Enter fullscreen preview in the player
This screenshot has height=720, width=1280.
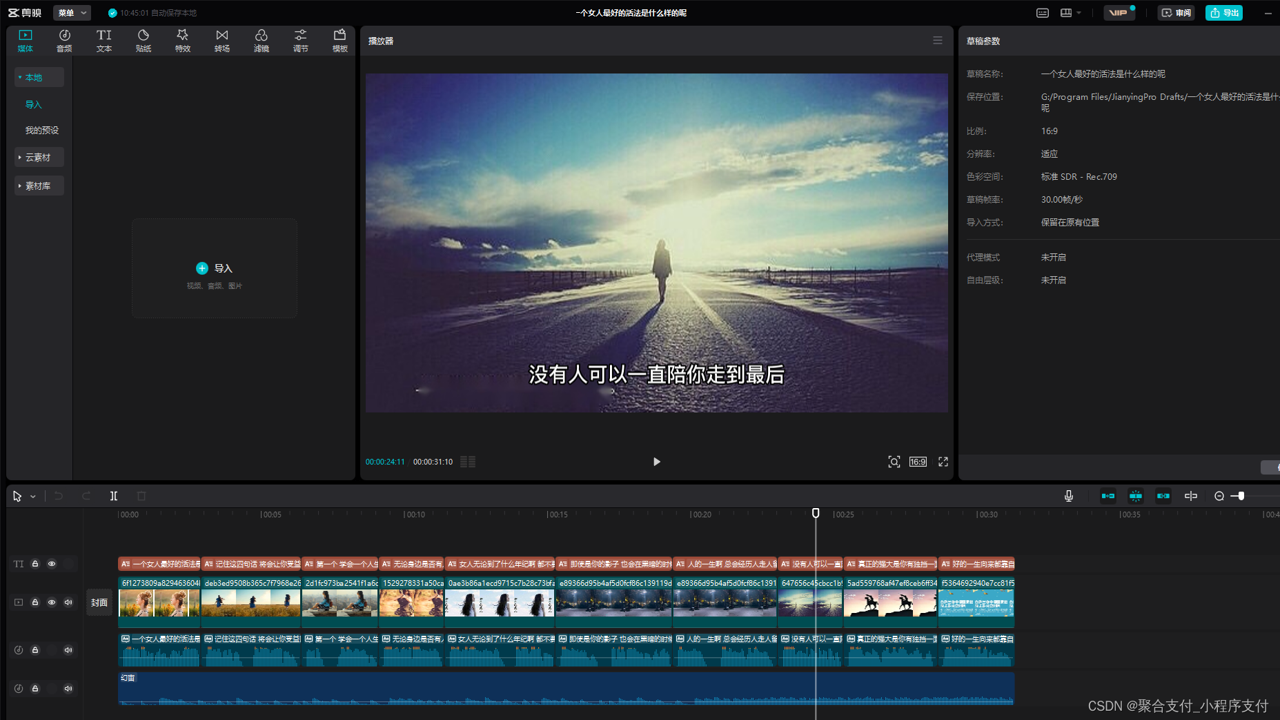point(943,462)
